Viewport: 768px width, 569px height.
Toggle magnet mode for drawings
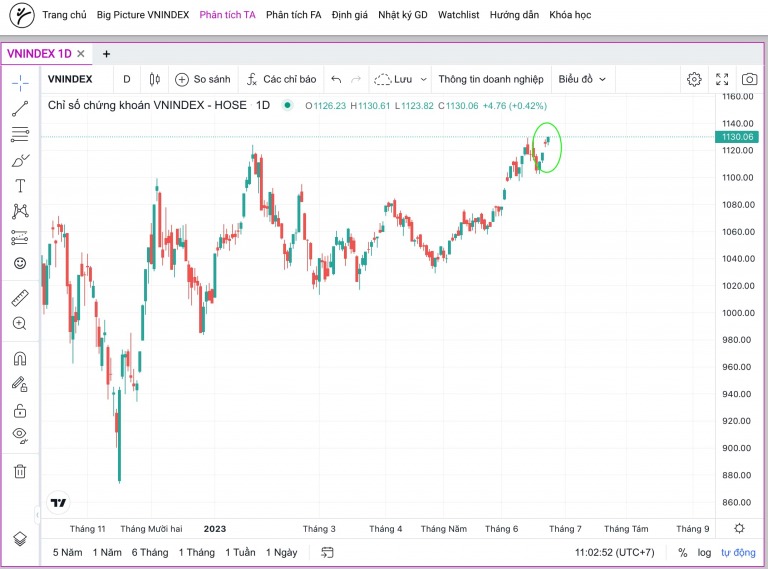(x=20, y=359)
